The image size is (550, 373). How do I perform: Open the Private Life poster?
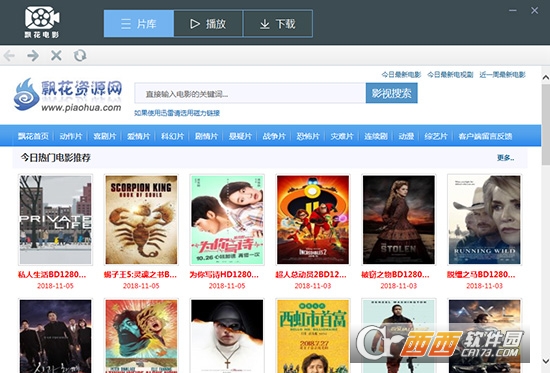pos(55,220)
